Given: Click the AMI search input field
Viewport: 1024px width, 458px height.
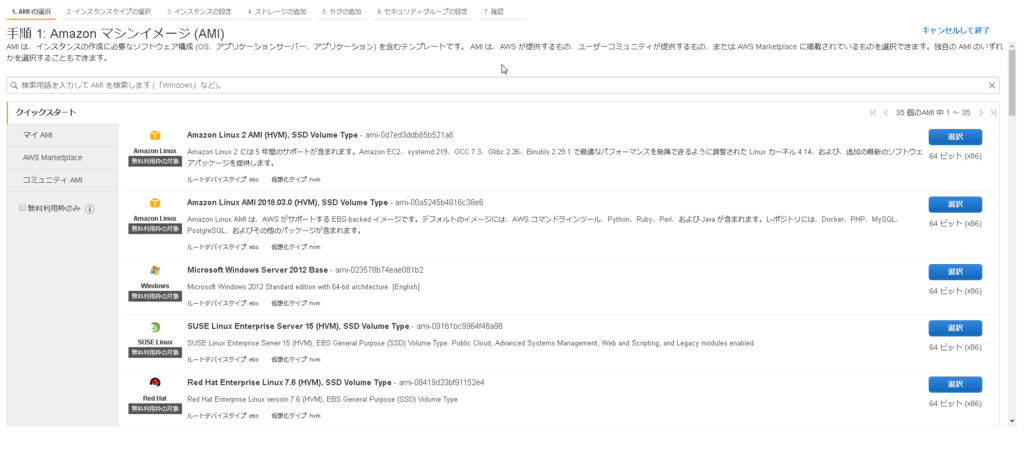Looking at the screenshot, I should (x=503, y=86).
